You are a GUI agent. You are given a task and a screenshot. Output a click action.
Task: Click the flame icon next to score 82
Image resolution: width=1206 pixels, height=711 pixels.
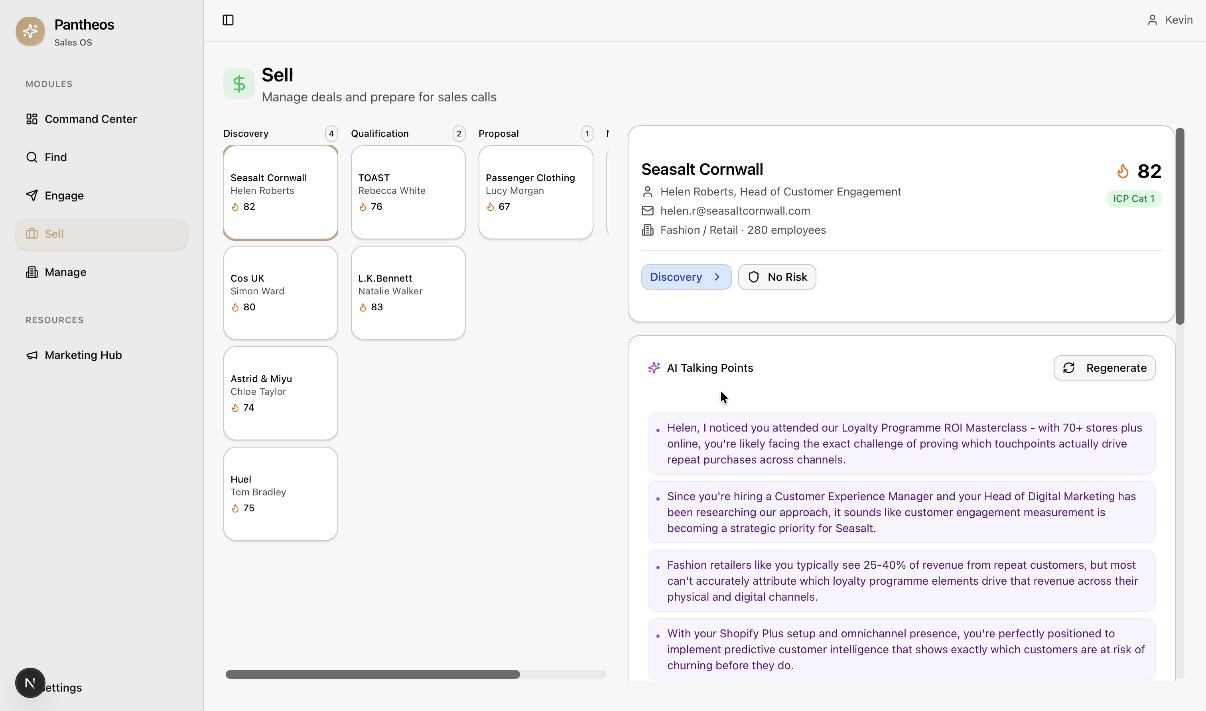1123,171
